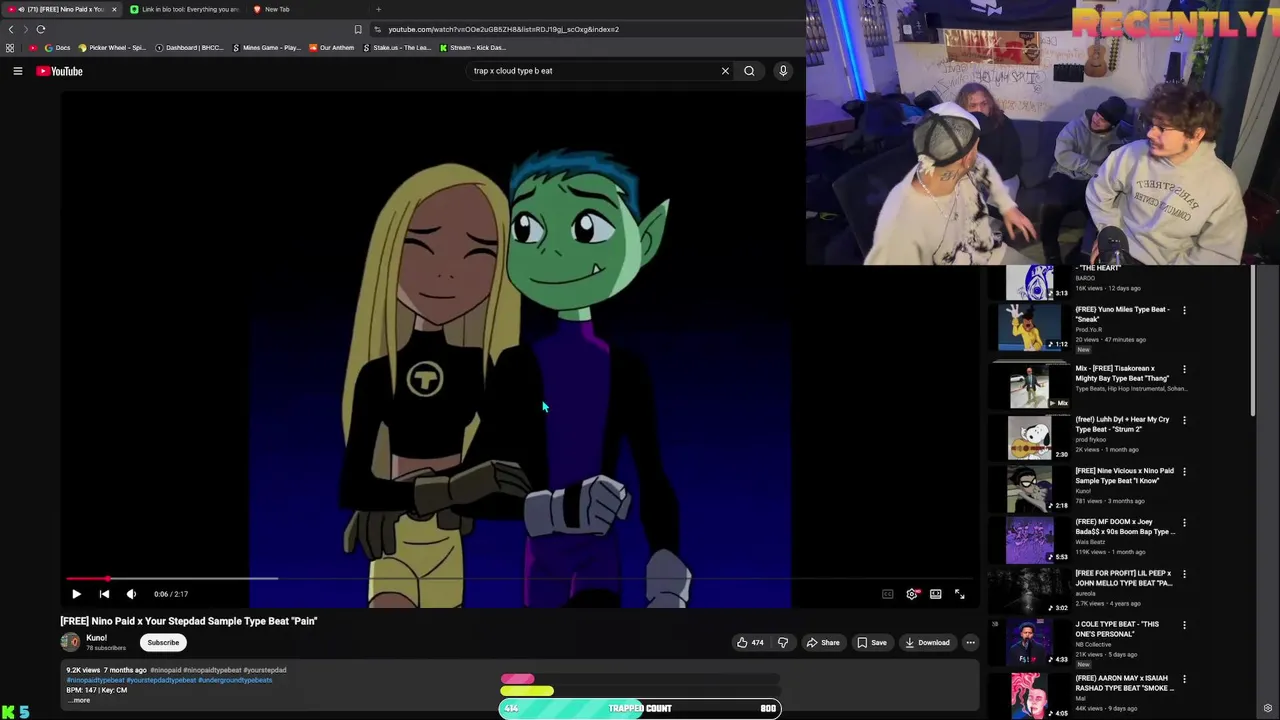Open the YouTube settings gear at bottom right
Image resolution: width=1280 pixels, height=720 pixels.
click(x=1267, y=709)
